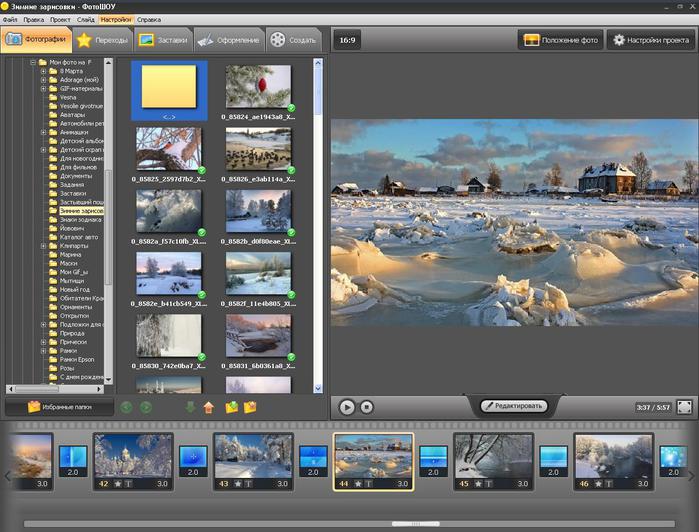This screenshot has height=532, width=699.
Task: Click the "Редактировать" button
Action: (x=516, y=406)
